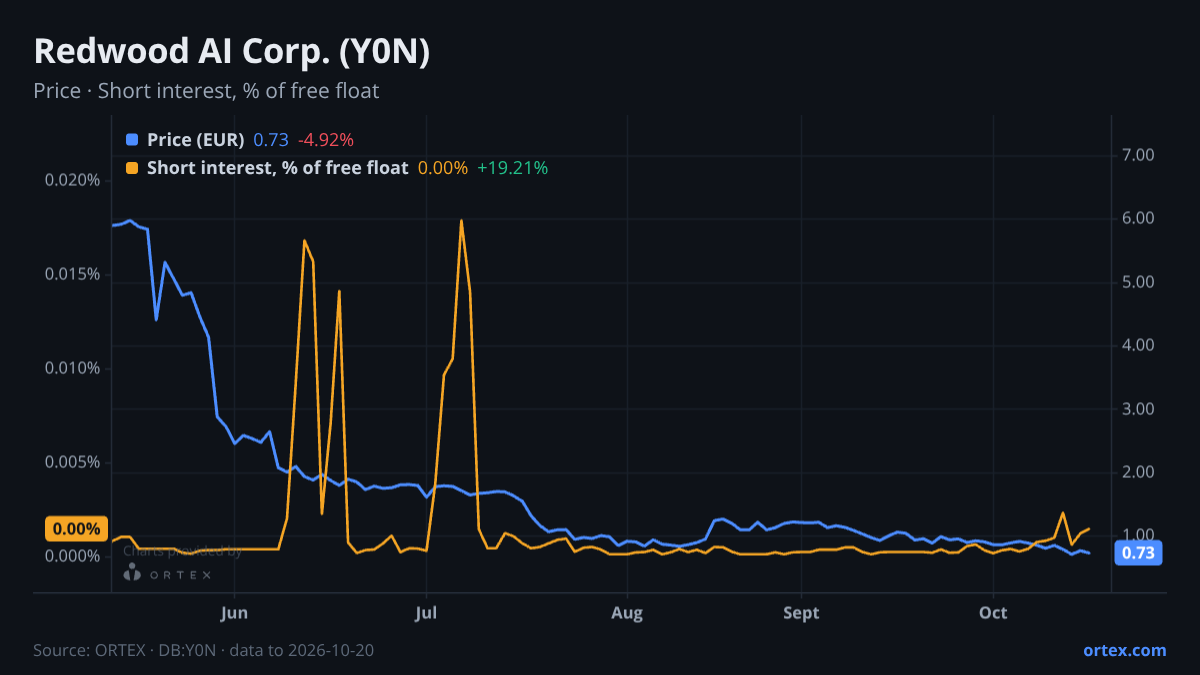This screenshot has width=1200, height=675.
Task: Click the 4.00 right axis label
Action: (1139, 345)
